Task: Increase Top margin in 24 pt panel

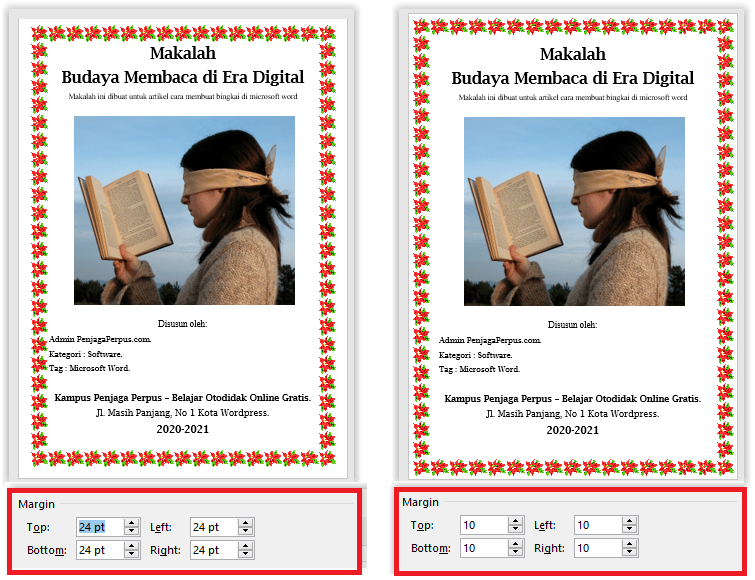Action: click(x=131, y=523)
